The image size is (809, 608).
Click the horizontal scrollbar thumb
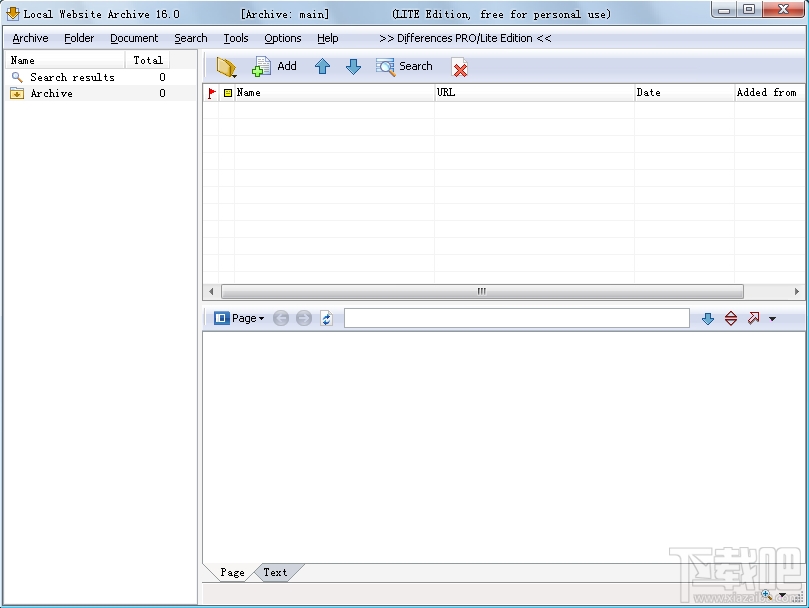pos(482,292)
